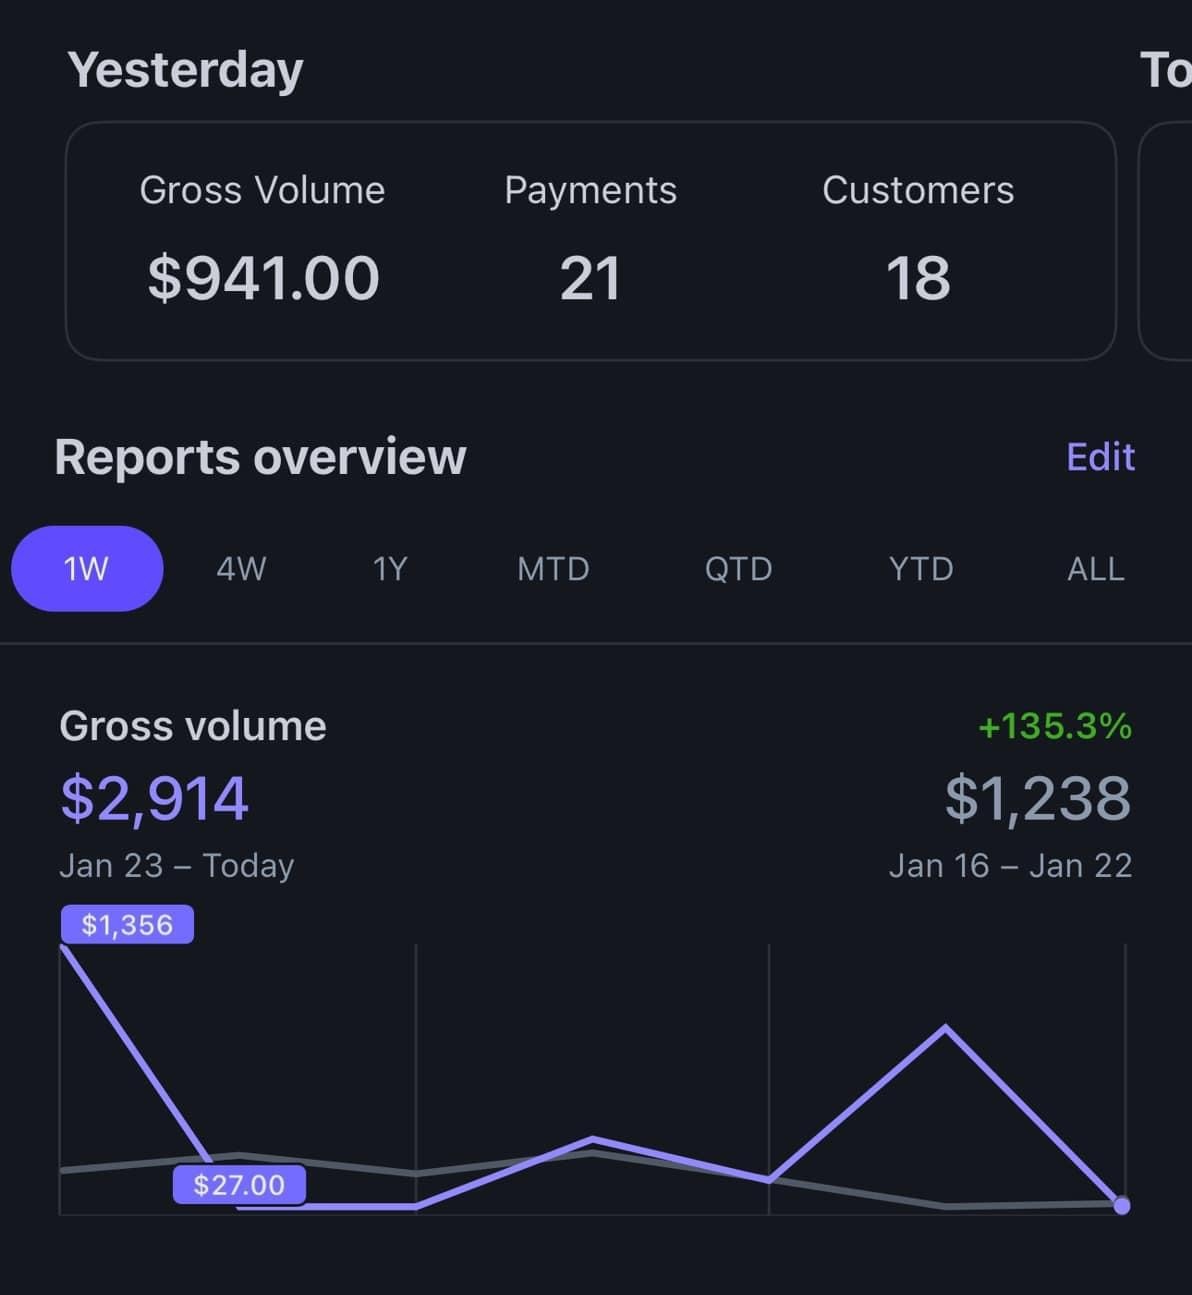The width and height of the screenshot is (1192, 1295).
Task: Switch to the 4W time range
Action: coord(241,569)
